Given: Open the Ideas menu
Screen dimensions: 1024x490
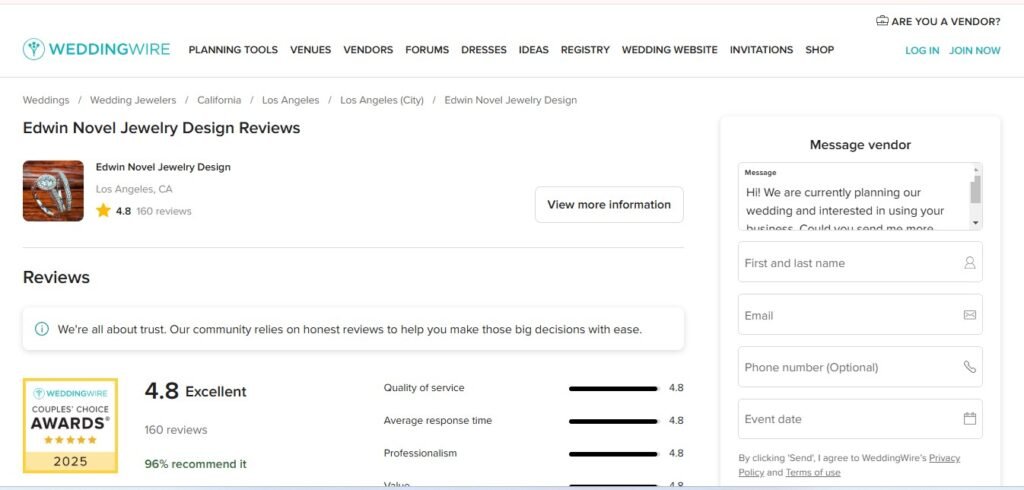Looking at the screenshot, I should 534,50.
